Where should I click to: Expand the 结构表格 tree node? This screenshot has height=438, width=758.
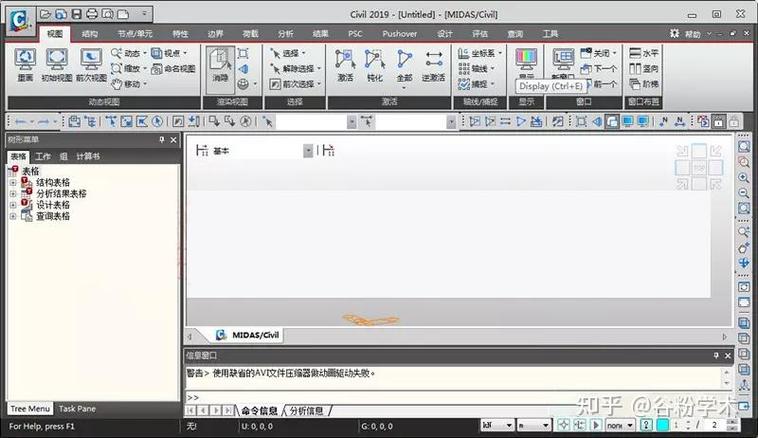tap(13, 183)
